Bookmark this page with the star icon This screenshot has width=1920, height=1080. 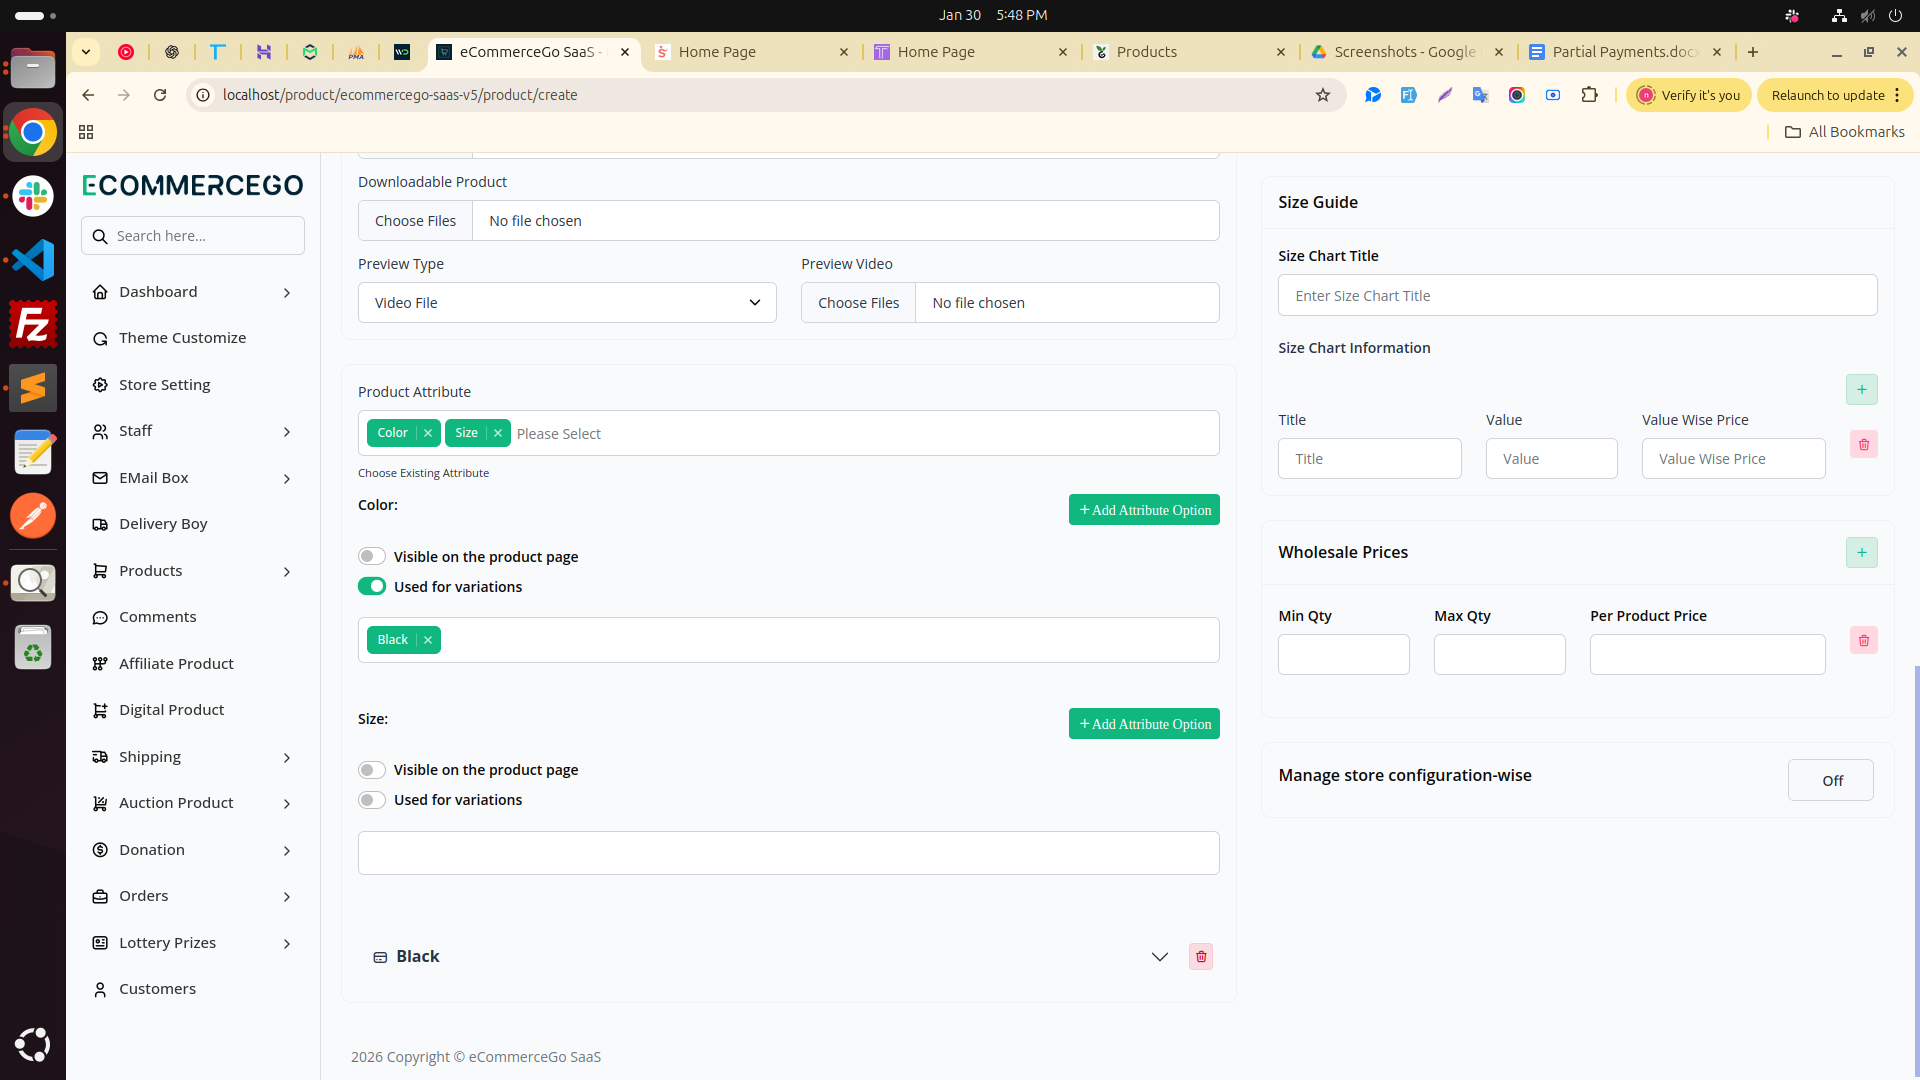pyautogui.click(x=1323, y=95)
